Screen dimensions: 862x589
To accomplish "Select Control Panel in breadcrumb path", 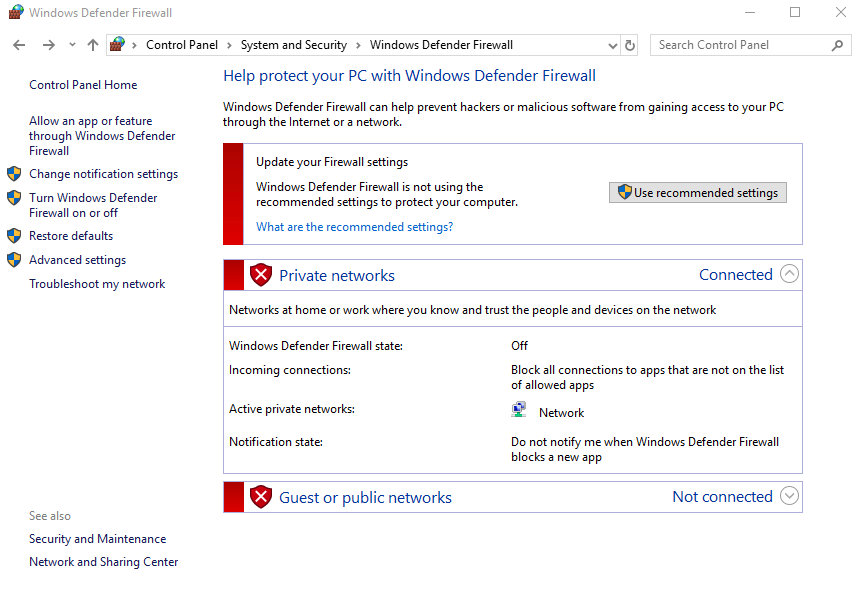I will tap(182, 45).
